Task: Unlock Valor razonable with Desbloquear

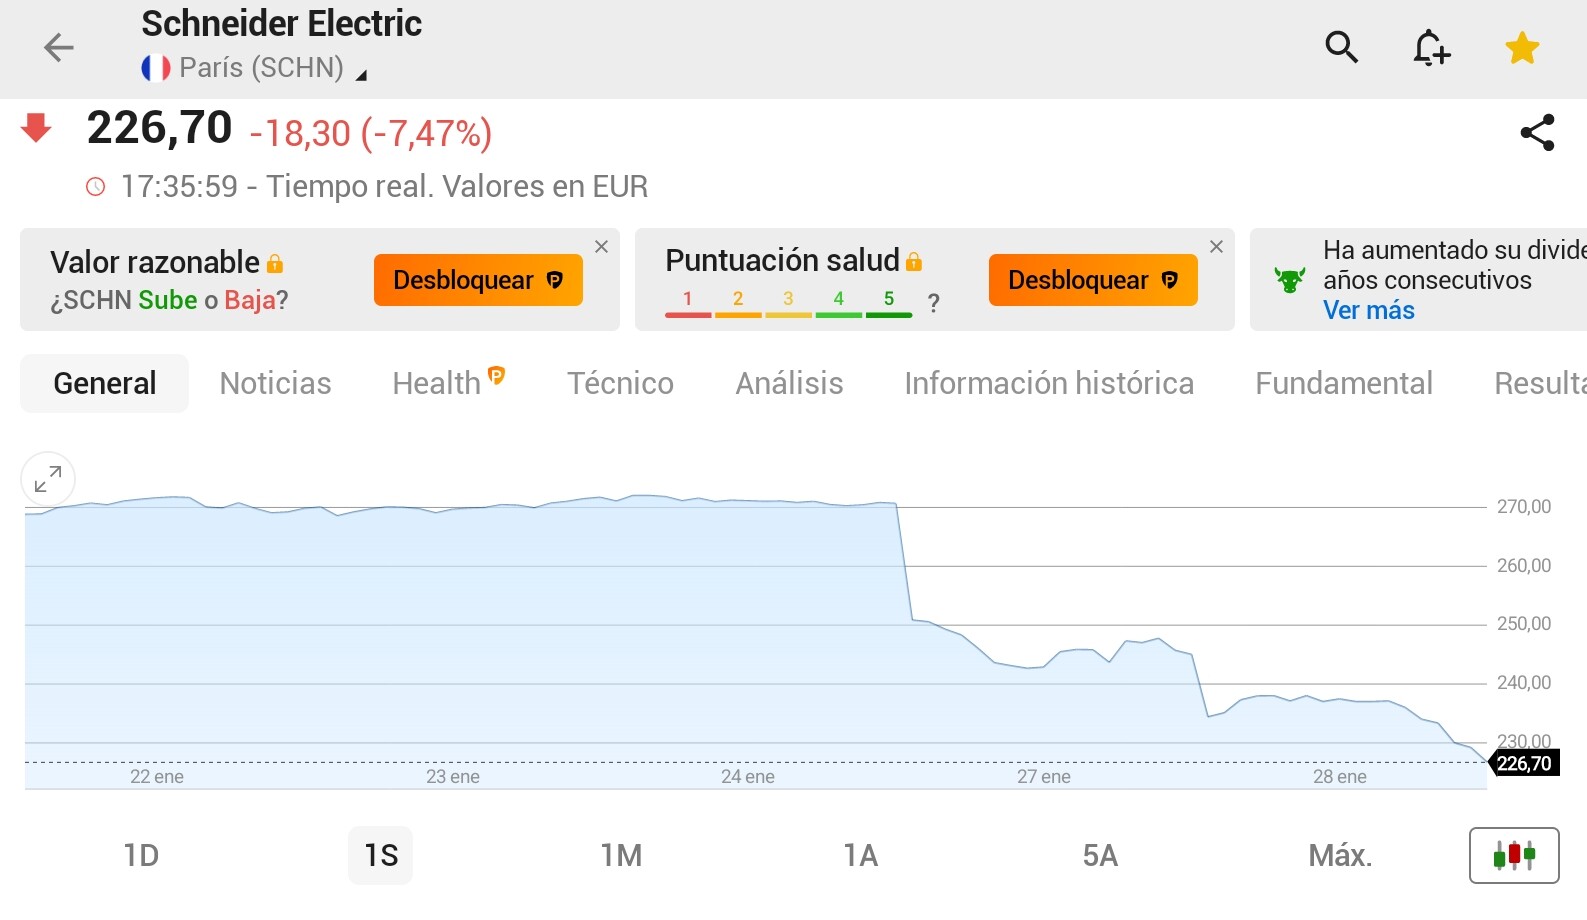Action: tap(478, 280)
